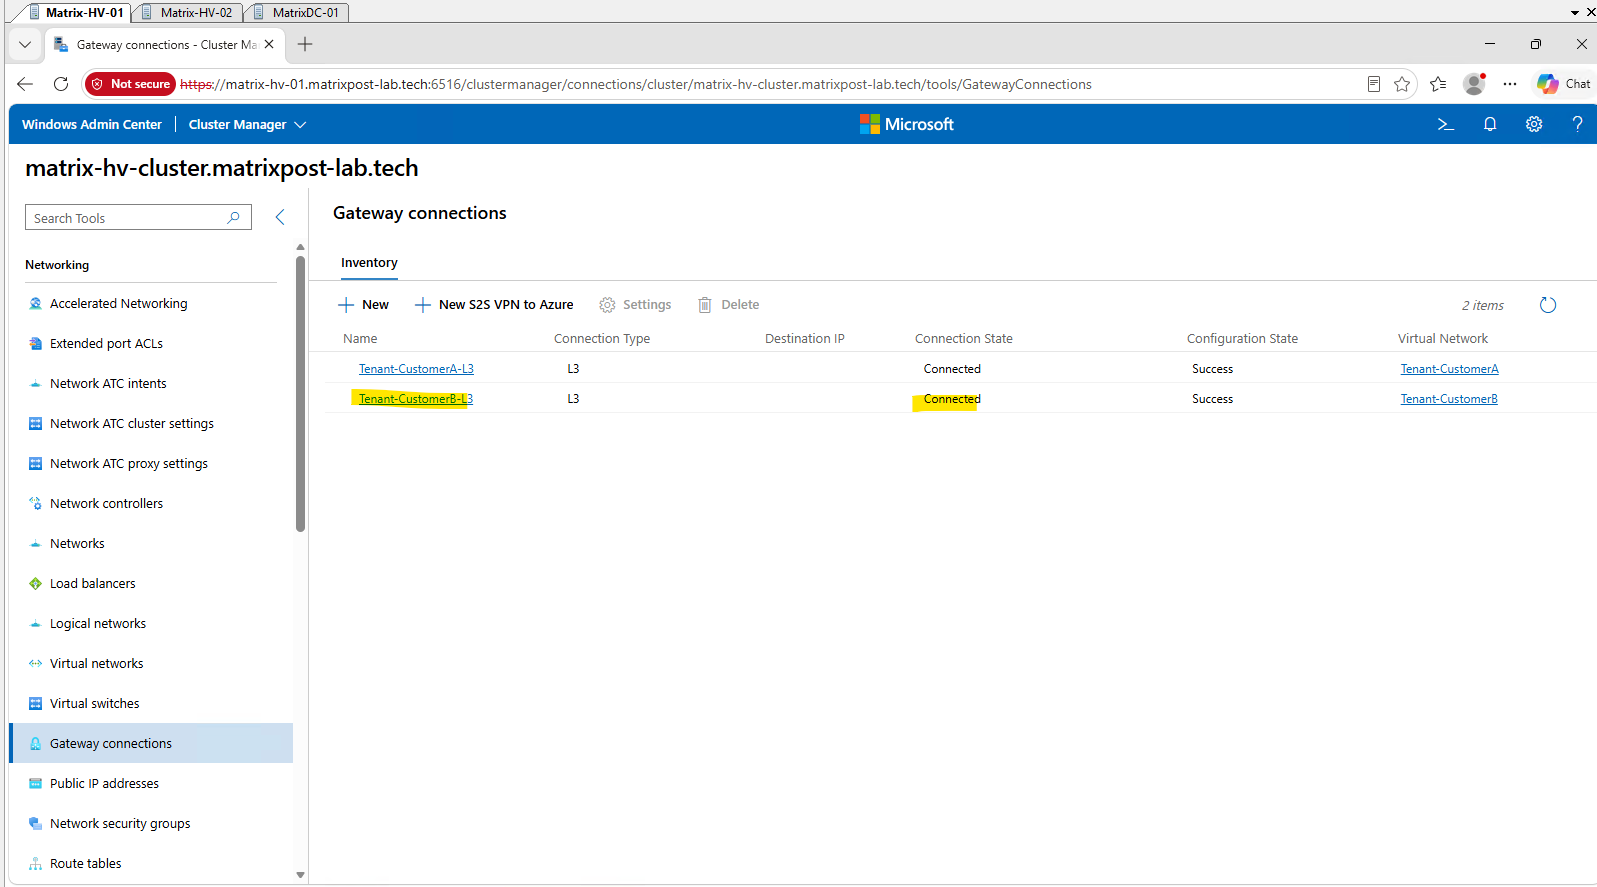Screen dimensions: 1597x887
Task: Create a new S2S VPN to Azure
Action: (x=494, y=305)
